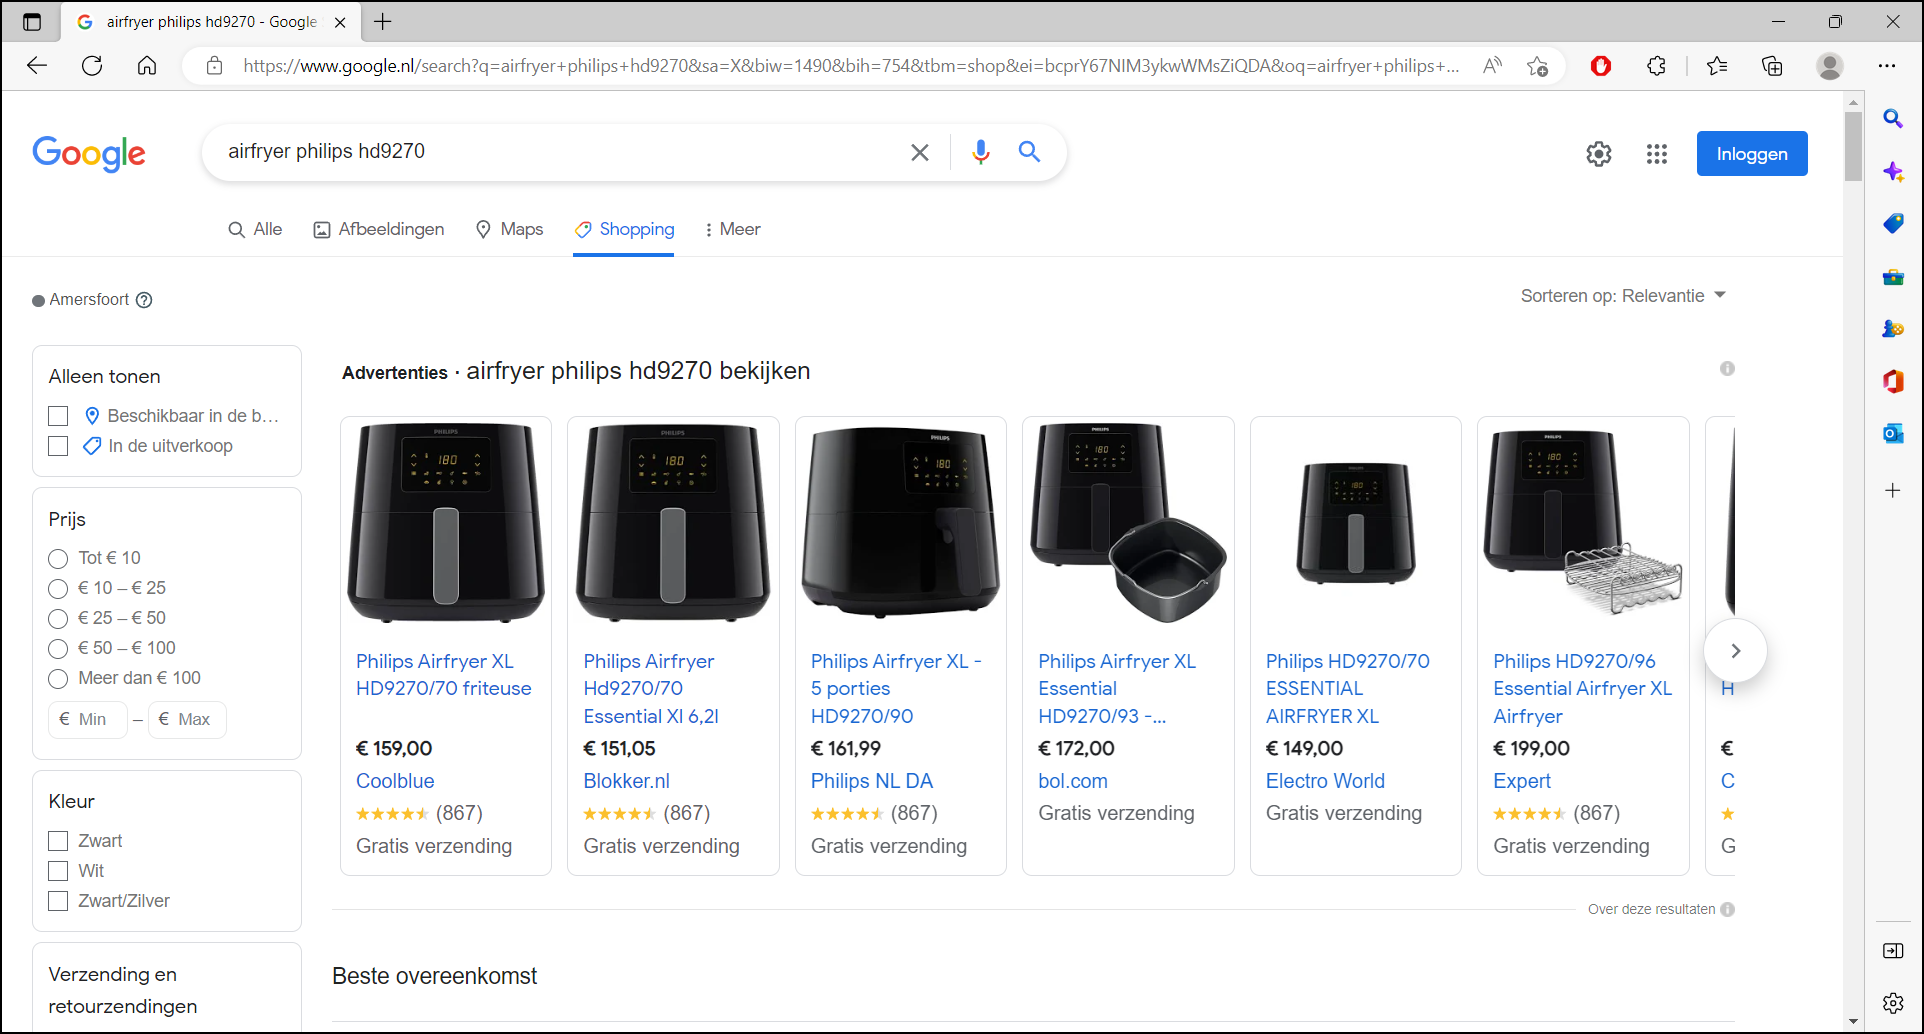Open the bol.com seller link

(x=1073, y=781)
